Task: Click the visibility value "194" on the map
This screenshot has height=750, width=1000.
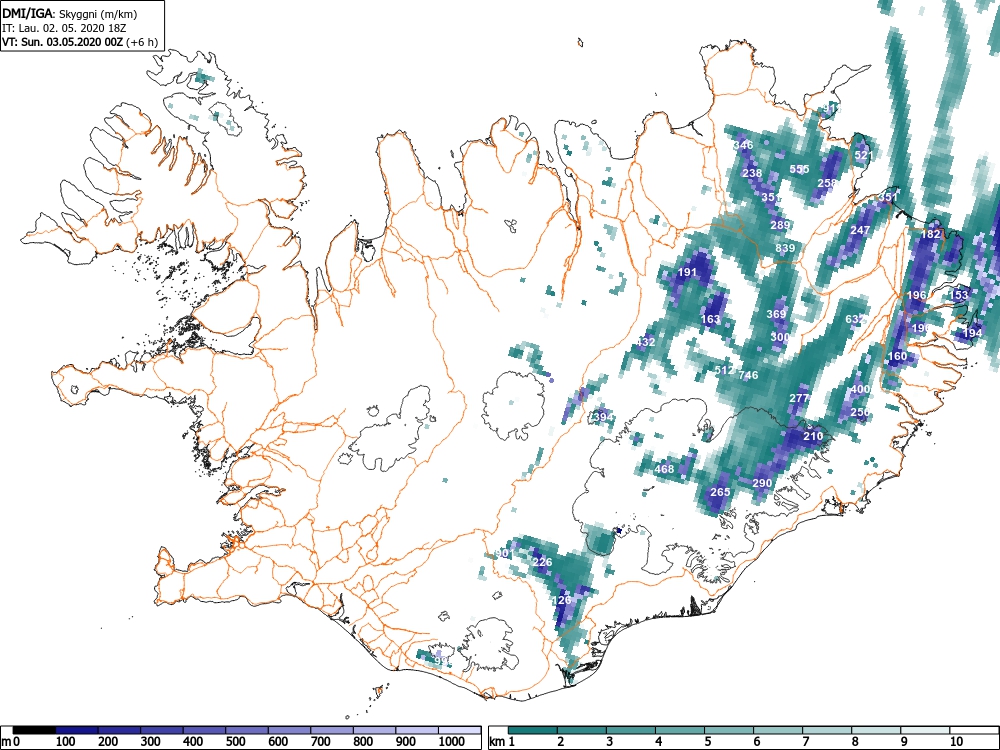Action: (x=973, y=333)
